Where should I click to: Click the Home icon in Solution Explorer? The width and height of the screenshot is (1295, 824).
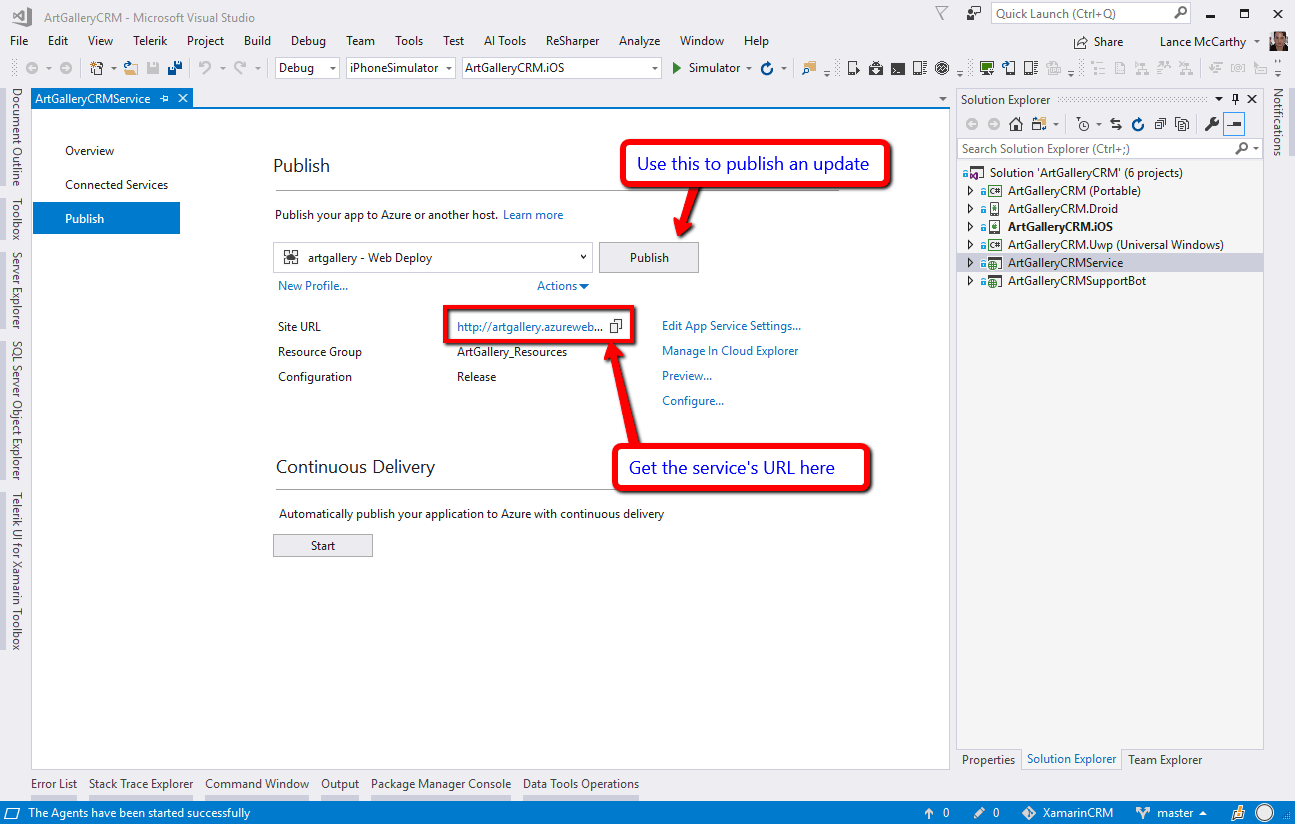point(1016,124)
